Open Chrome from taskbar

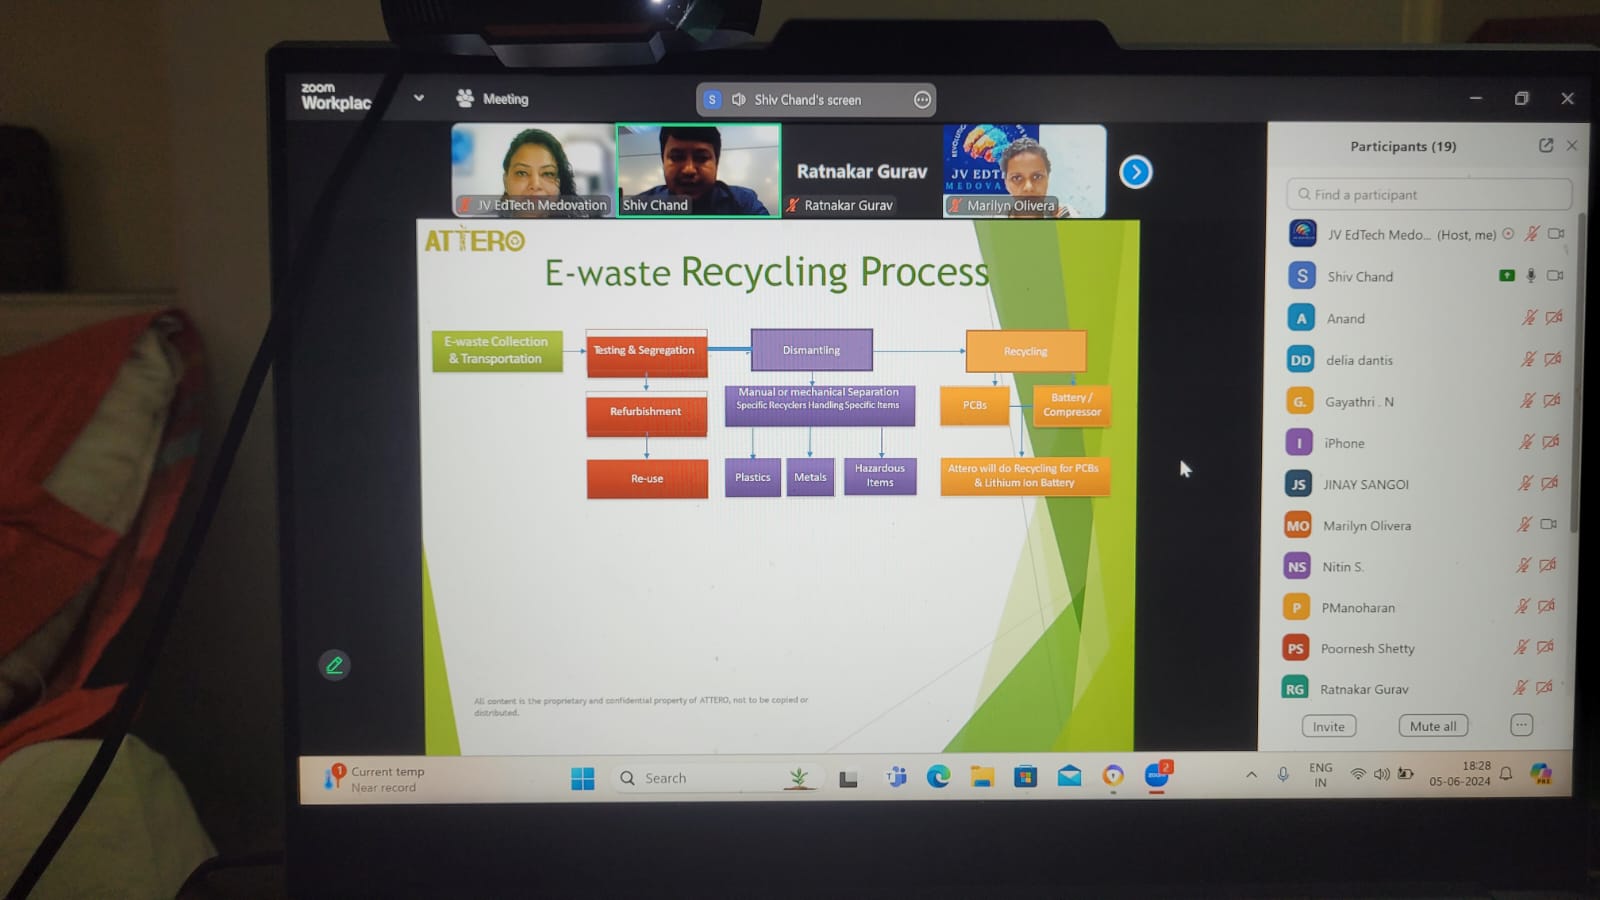1113,777
